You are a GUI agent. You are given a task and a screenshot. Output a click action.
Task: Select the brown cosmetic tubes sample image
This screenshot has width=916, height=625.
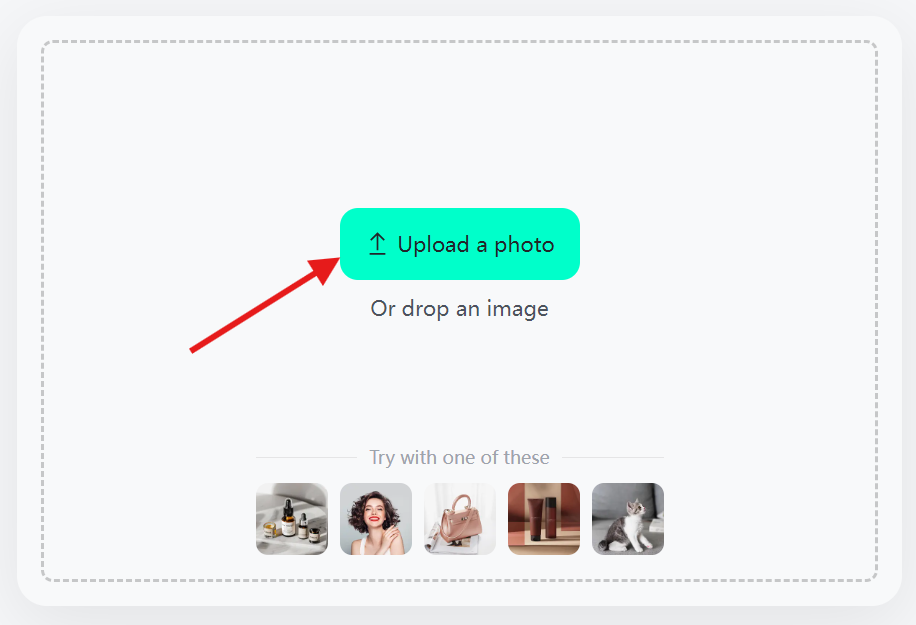point(544,519)
